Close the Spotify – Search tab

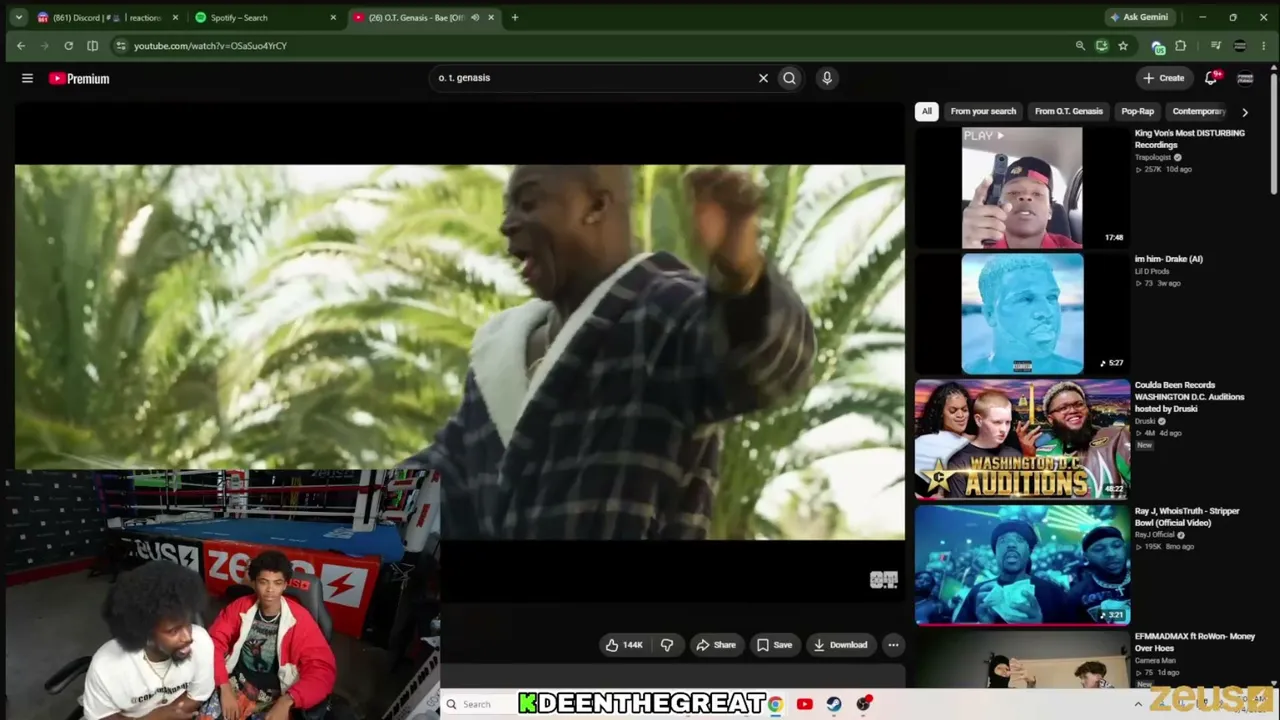[333, 17]
